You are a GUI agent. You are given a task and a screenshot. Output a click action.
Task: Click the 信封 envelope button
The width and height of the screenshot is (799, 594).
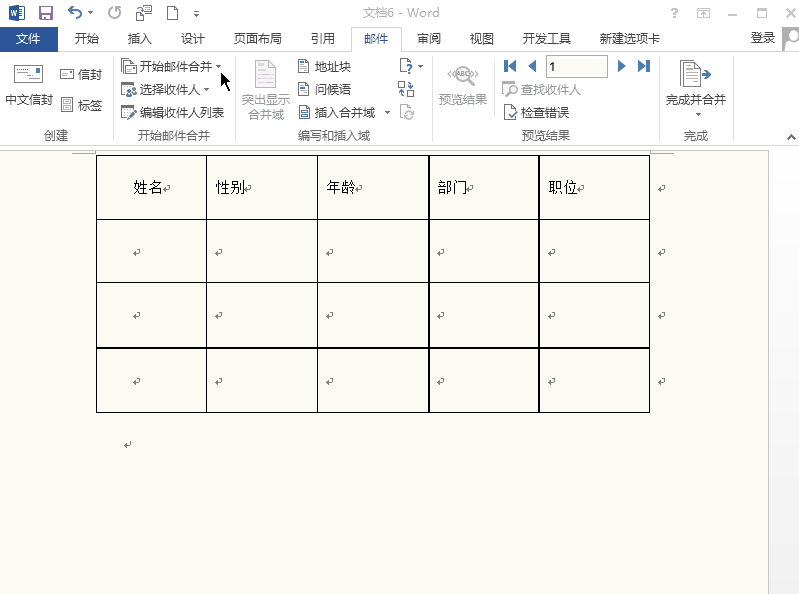point(81,75)
